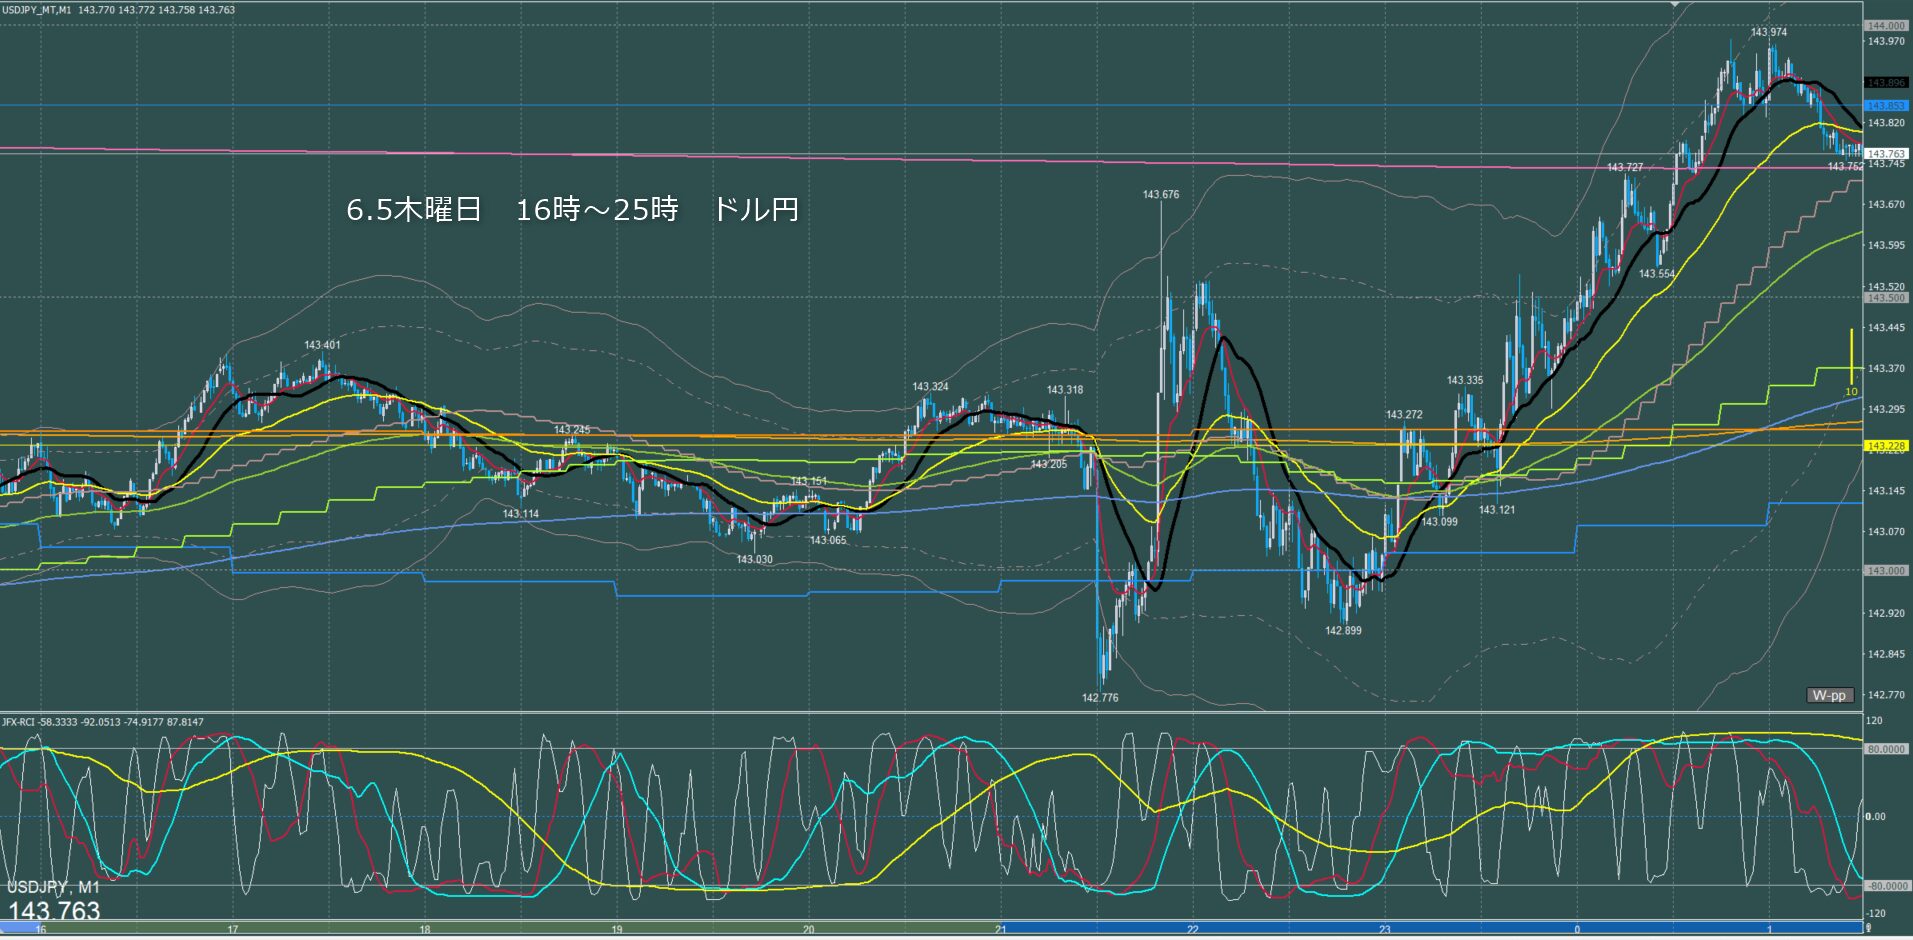The height and width of the screenshot is (940, 1913).
Task: Select the 142.899 low label
Action: tap(1343, 631)
